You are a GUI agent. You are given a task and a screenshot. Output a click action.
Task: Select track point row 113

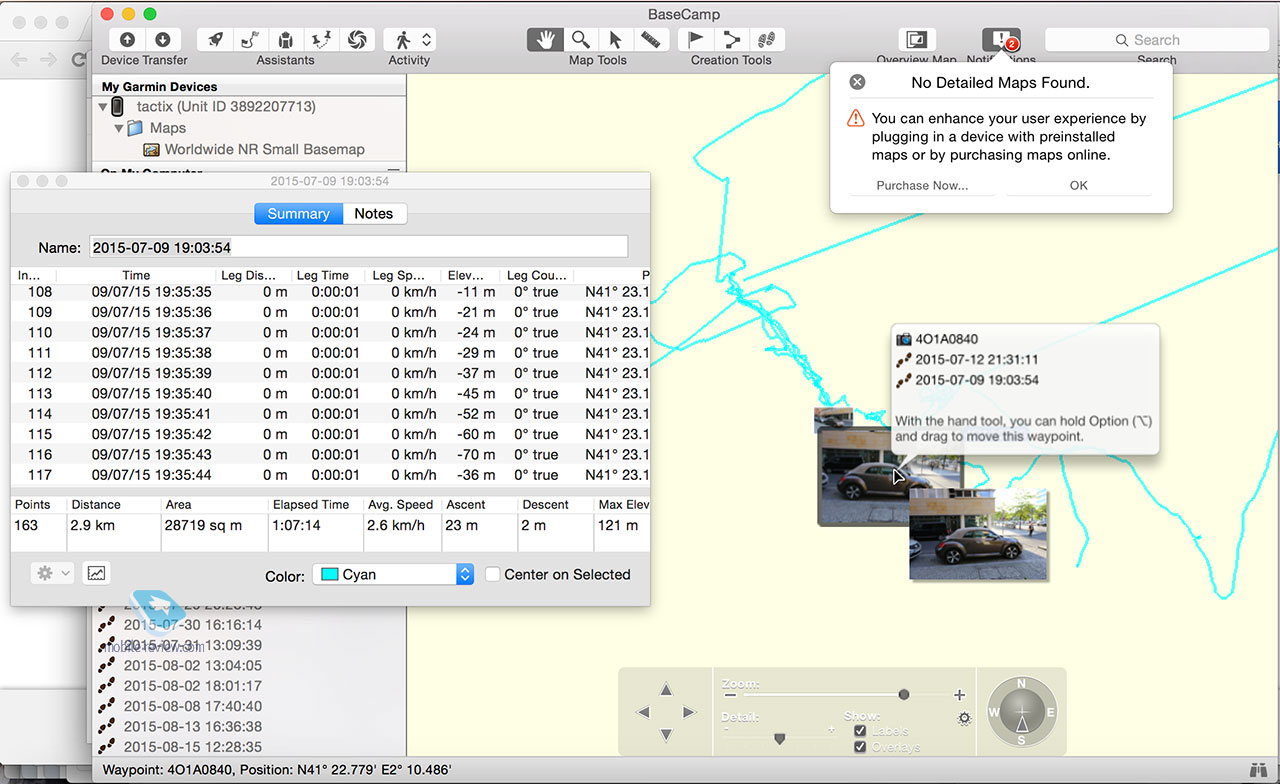330,394
